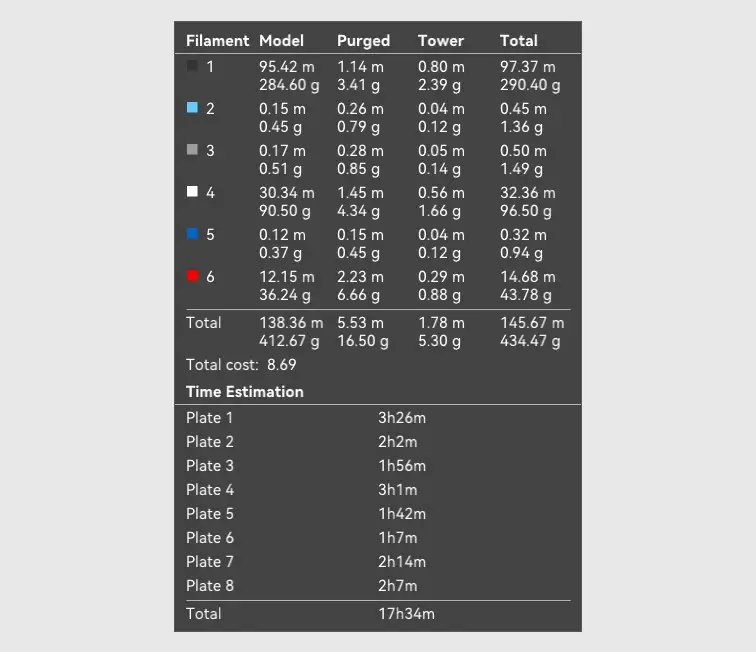
Task: Click the blue filament 5 color swatch
Action: (x=192, y=233)
